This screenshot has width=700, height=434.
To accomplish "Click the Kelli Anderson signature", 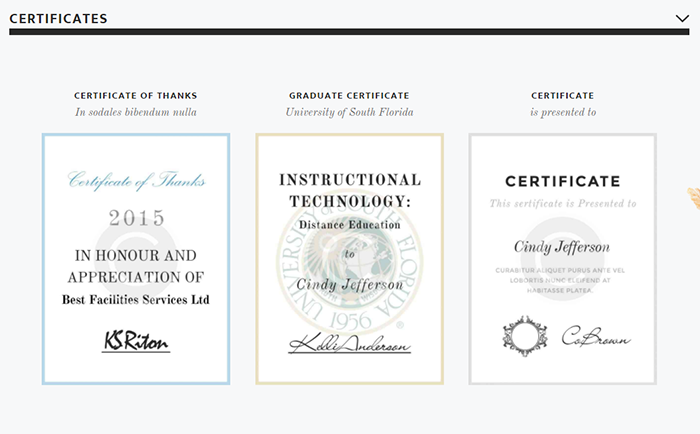I will [349, 344].
